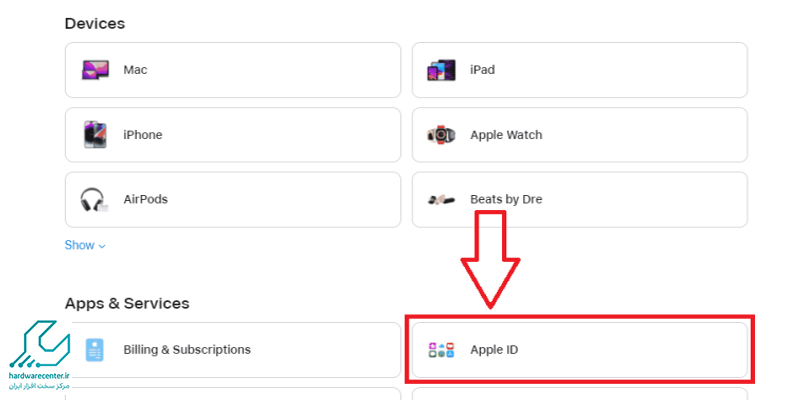Select the Apple ID text label
The height and width of the screenshot is (400, 800).
tap(494, 350)
